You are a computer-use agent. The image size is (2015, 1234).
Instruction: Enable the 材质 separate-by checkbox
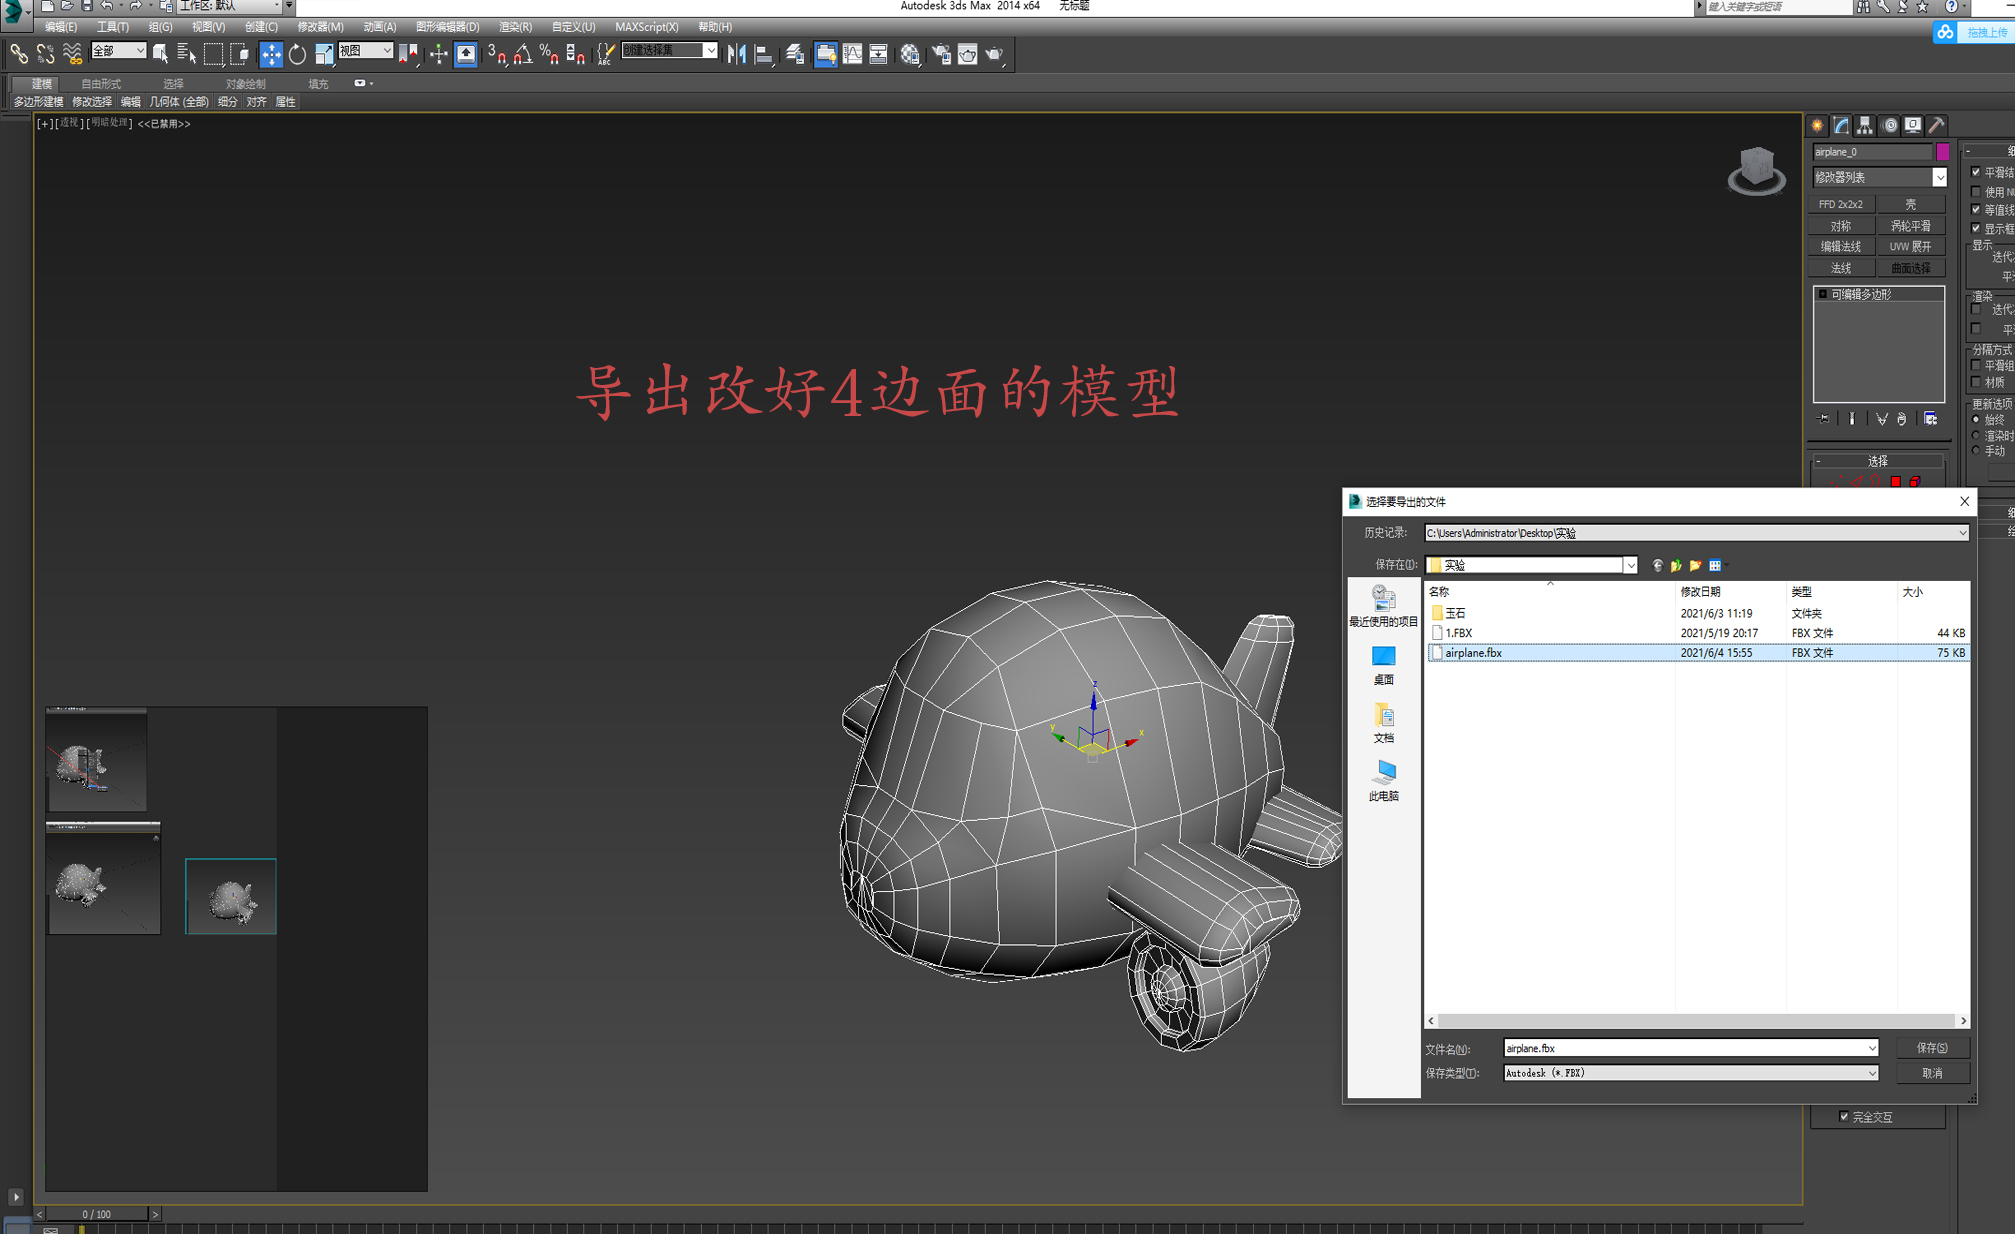(x=1976, y=383)
